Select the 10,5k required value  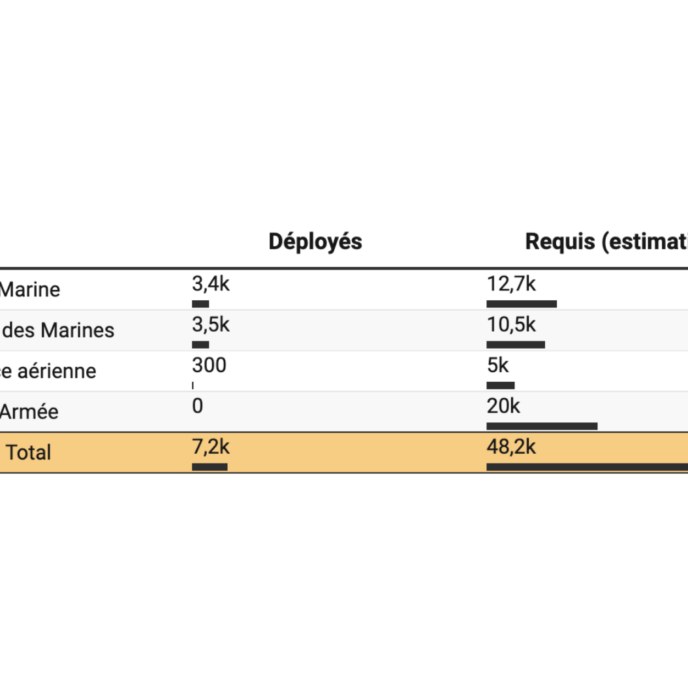coord(512,324)
